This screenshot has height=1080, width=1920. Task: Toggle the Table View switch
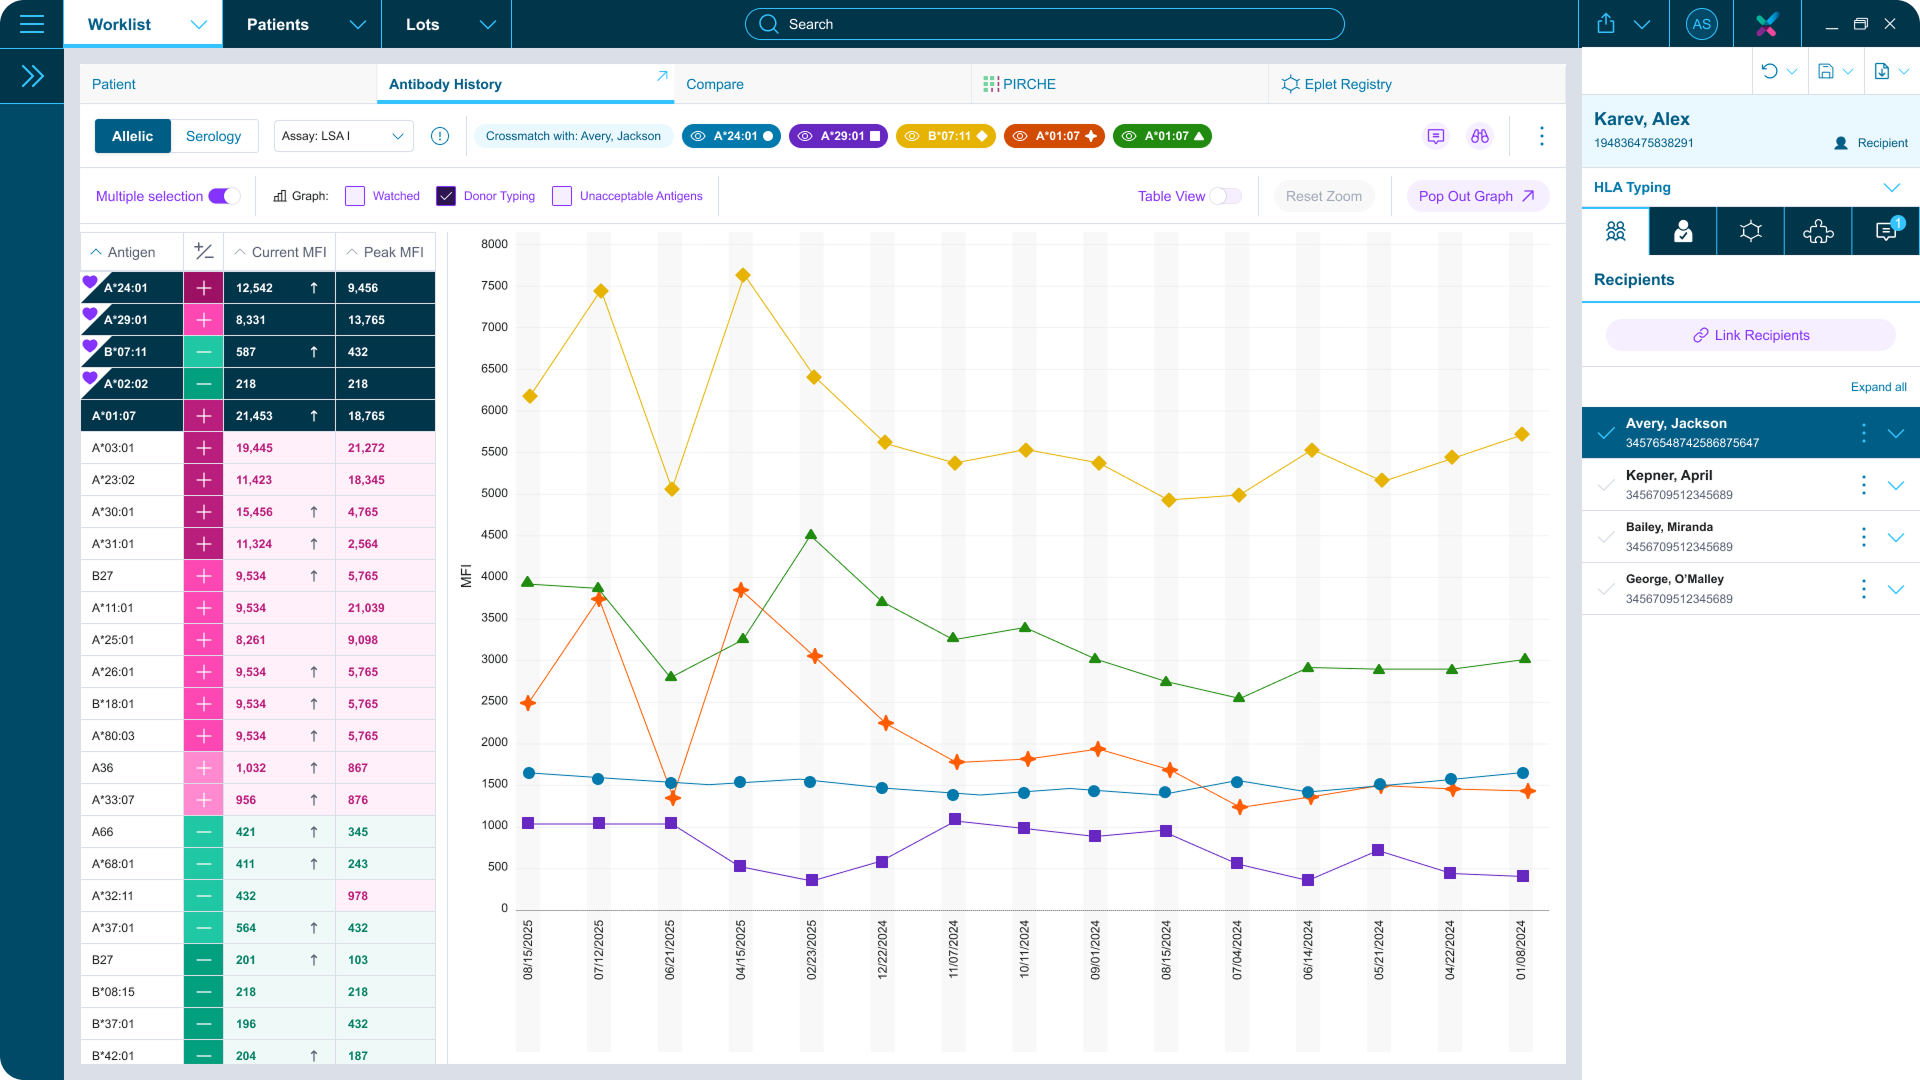click(1224, 196)
